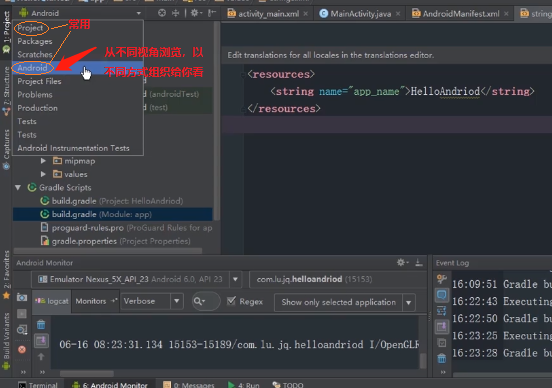Open the 4: Run tool window
552x388 pixels.
(x=244, y=385)
